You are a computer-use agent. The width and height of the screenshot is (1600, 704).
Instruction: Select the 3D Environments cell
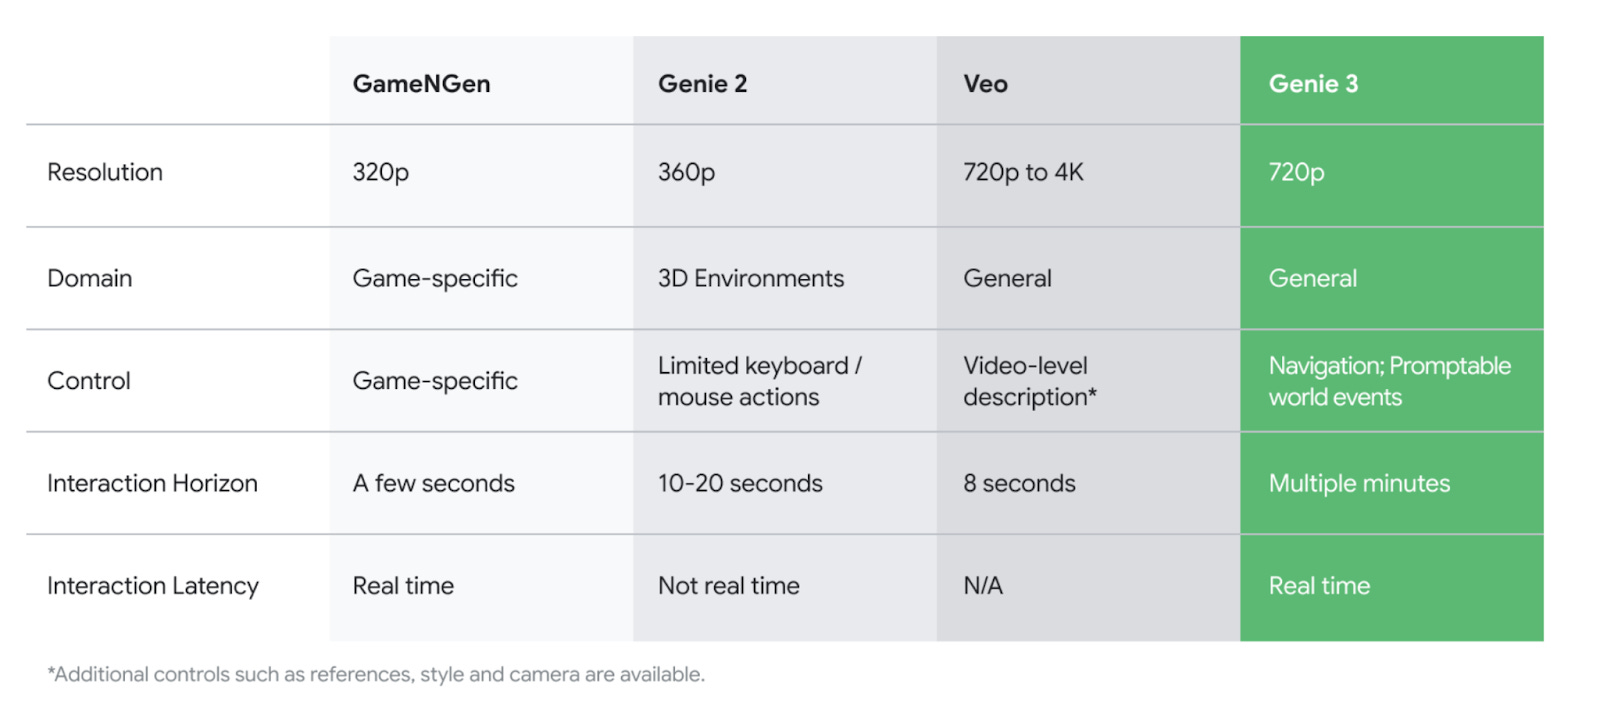pos(751,278)
